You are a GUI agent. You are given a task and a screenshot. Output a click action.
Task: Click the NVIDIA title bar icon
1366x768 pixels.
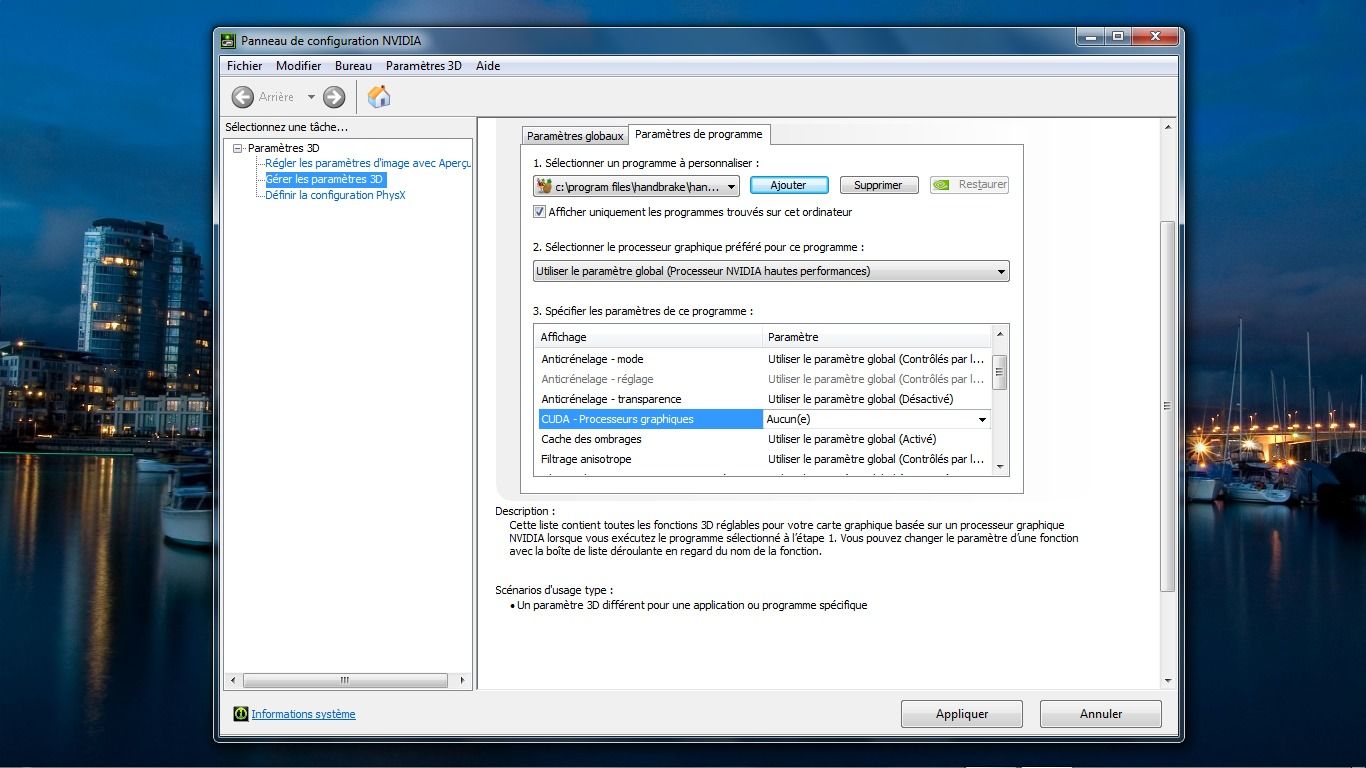coord(229,41)
